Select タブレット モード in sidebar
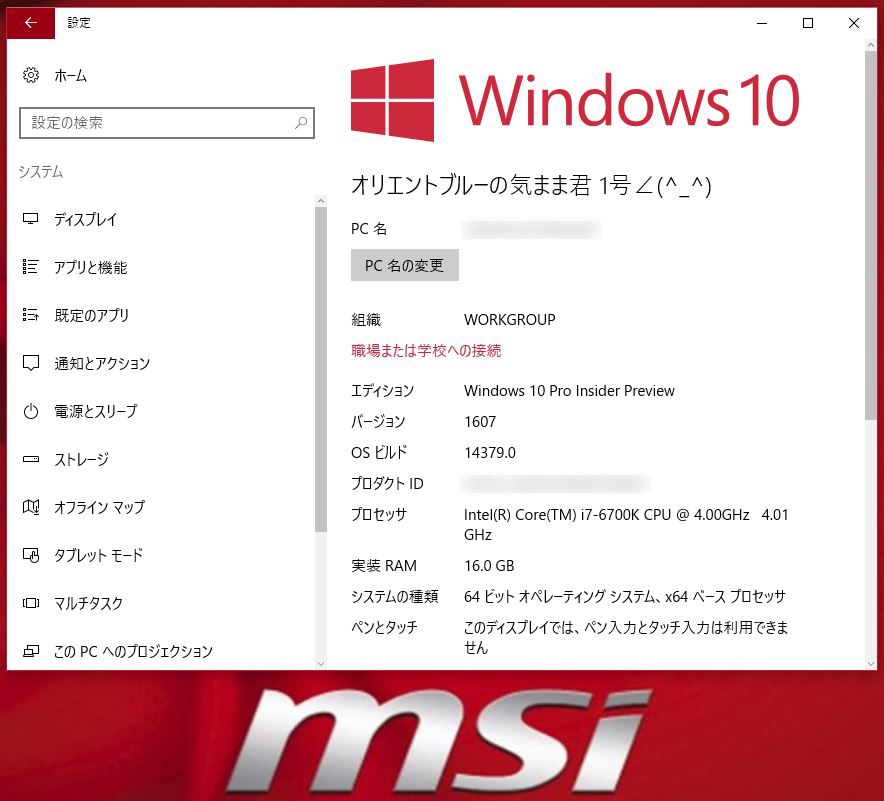This screenshot has width=884, height=801. click(x=98, y=555)
